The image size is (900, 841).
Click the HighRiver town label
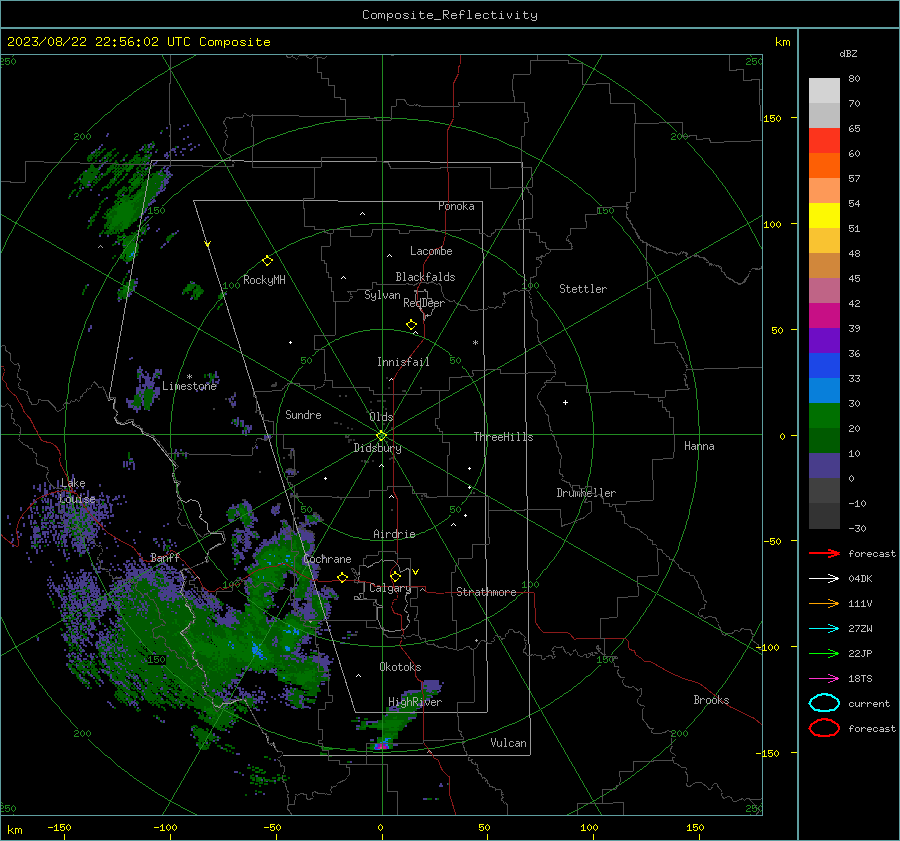415,702
